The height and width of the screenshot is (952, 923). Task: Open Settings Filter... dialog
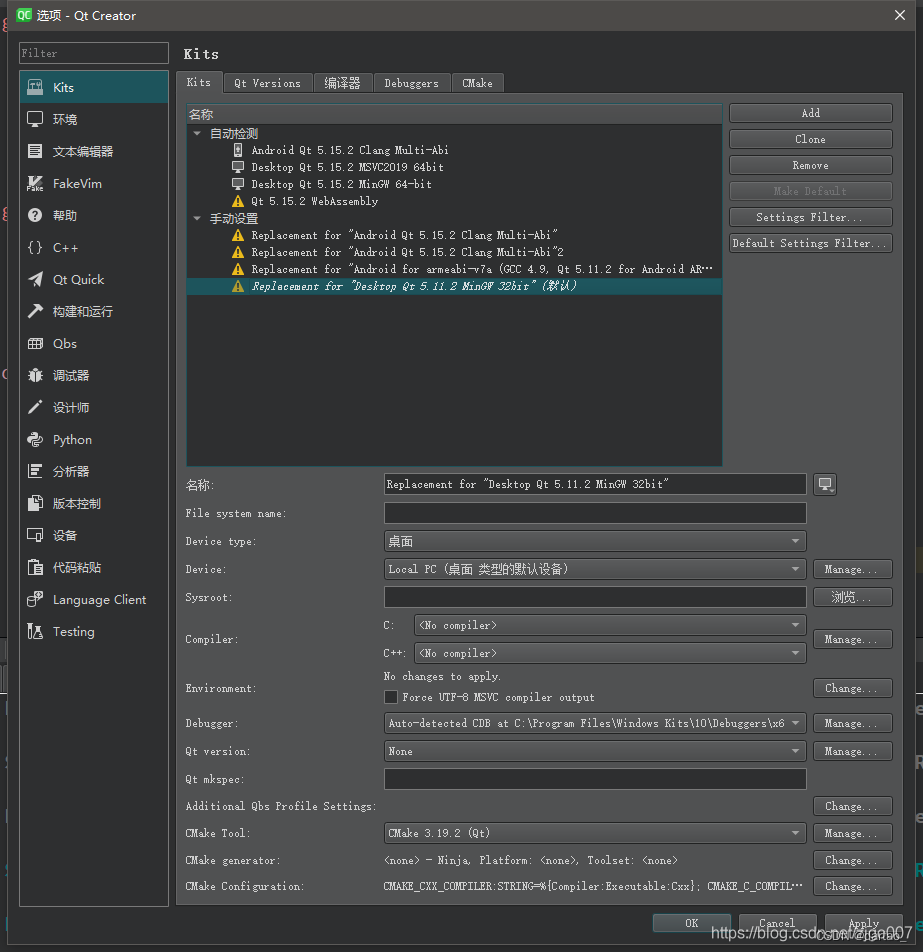click(x=811, y=217)
